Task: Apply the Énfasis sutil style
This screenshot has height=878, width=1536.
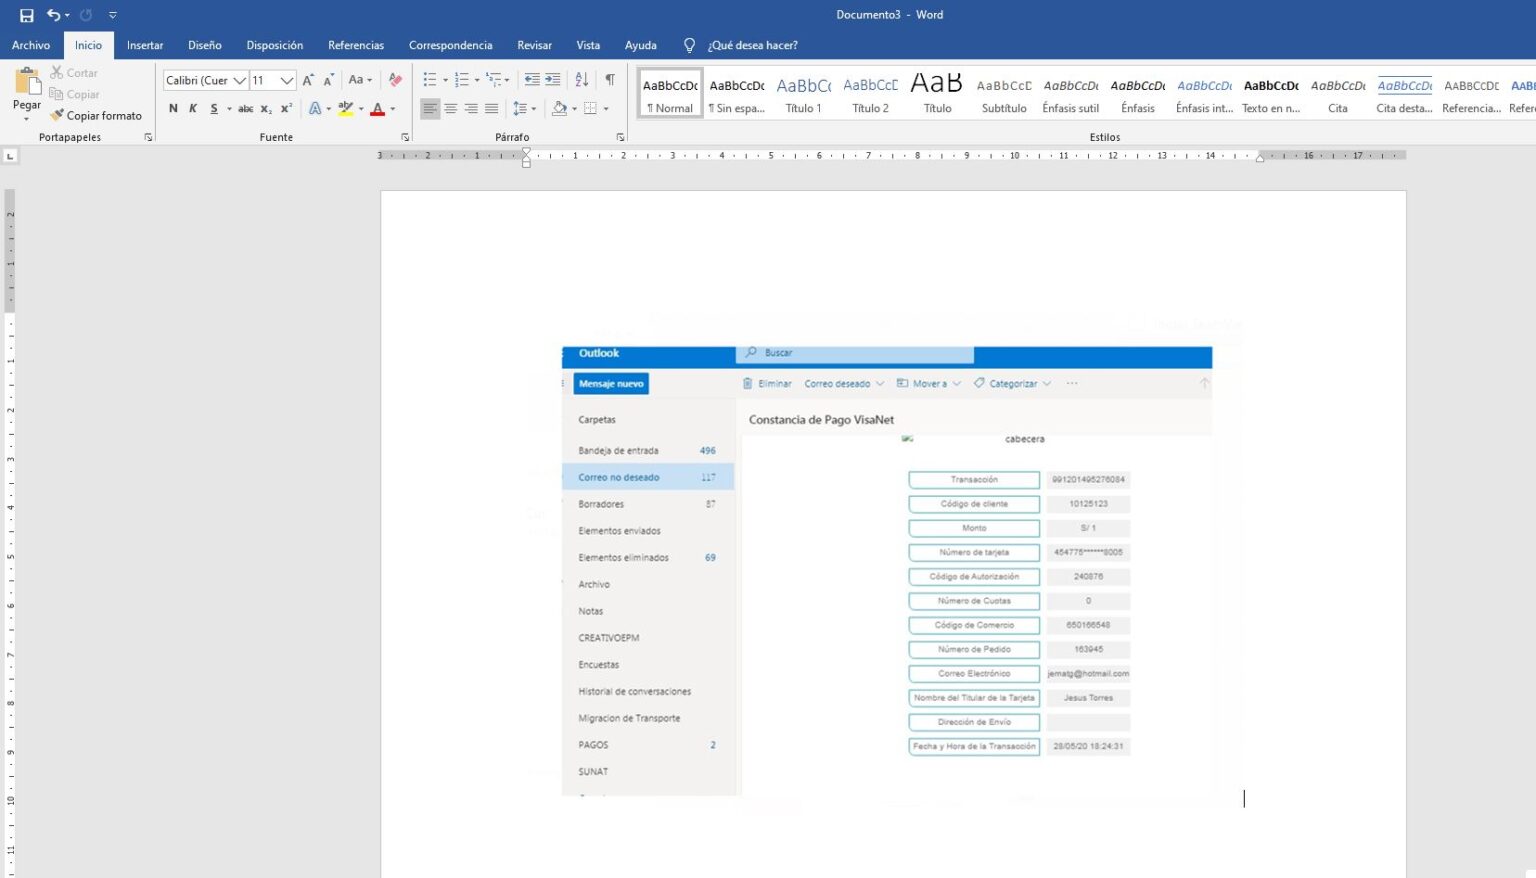Action: point(1070,93)
